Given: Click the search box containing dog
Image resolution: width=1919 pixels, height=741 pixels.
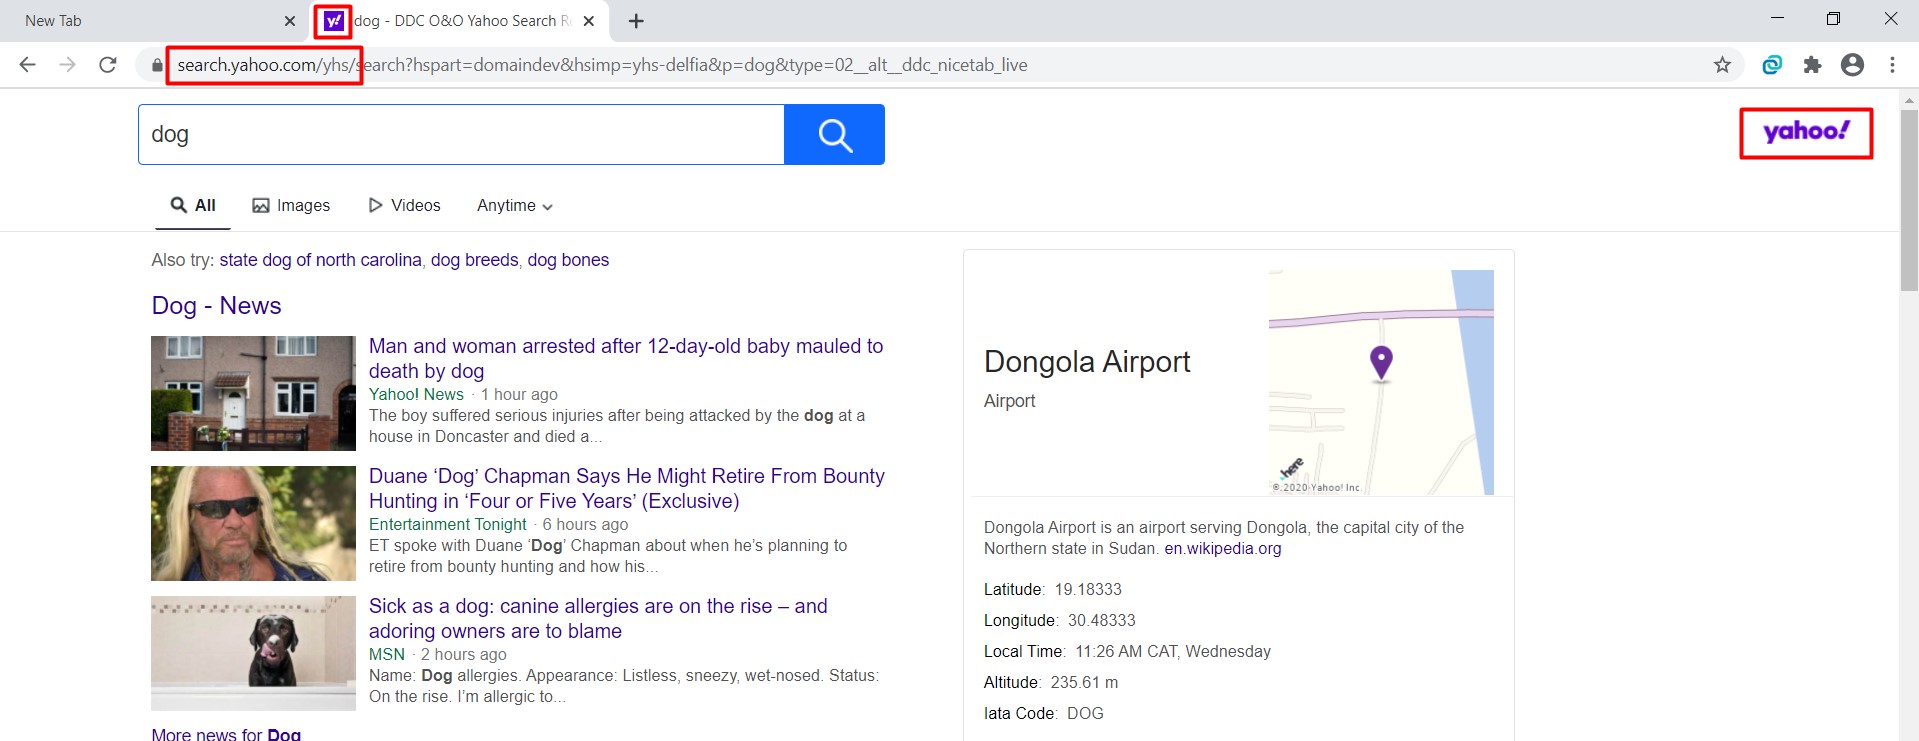Looking at the screenshot, I should click(x=461, y=134).
